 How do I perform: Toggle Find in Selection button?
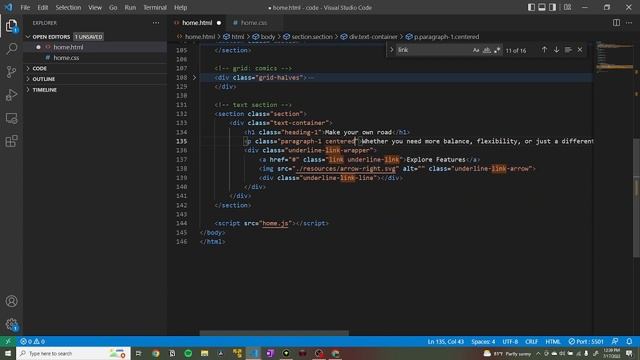(568, 50)
